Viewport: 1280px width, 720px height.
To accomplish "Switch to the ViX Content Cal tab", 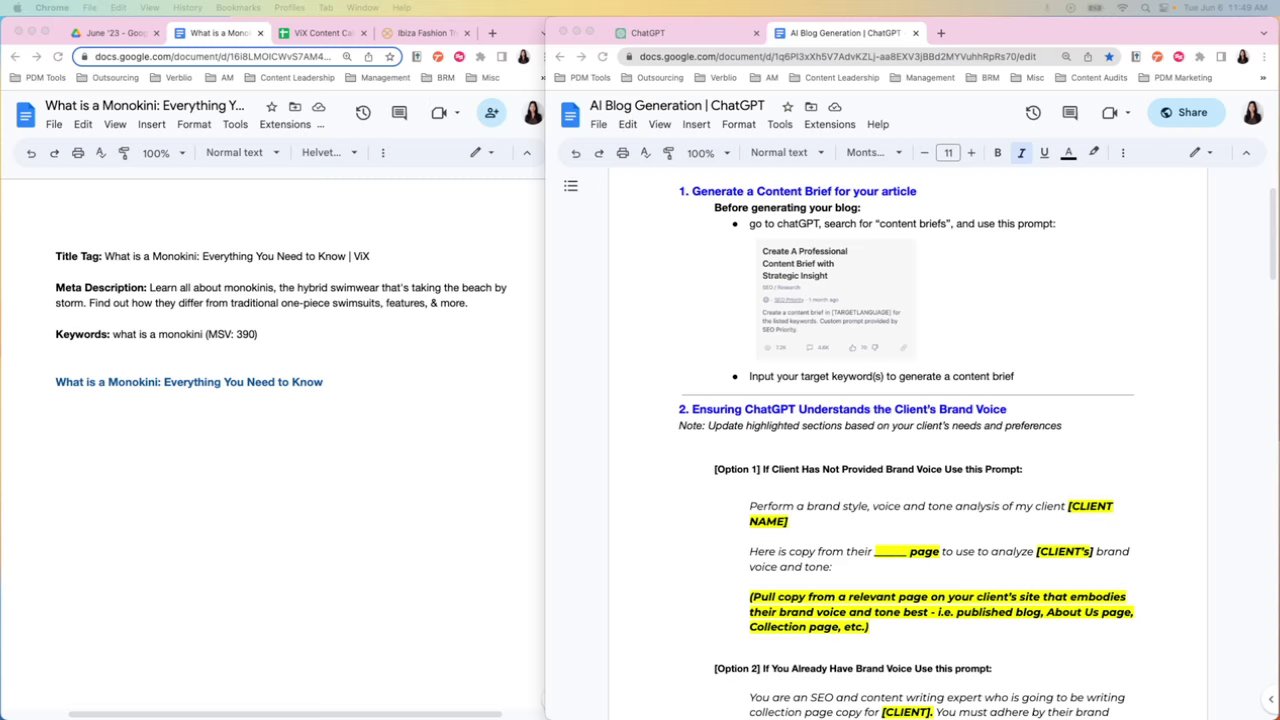I will pyautogui.click(x=322, y=33).
